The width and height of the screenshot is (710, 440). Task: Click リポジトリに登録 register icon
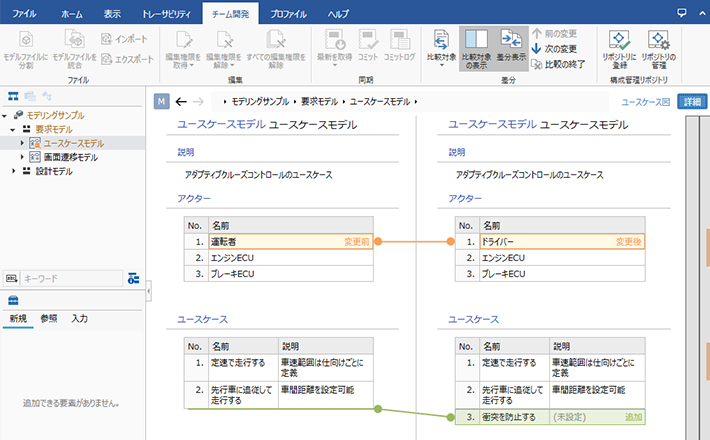pos(619,40)
